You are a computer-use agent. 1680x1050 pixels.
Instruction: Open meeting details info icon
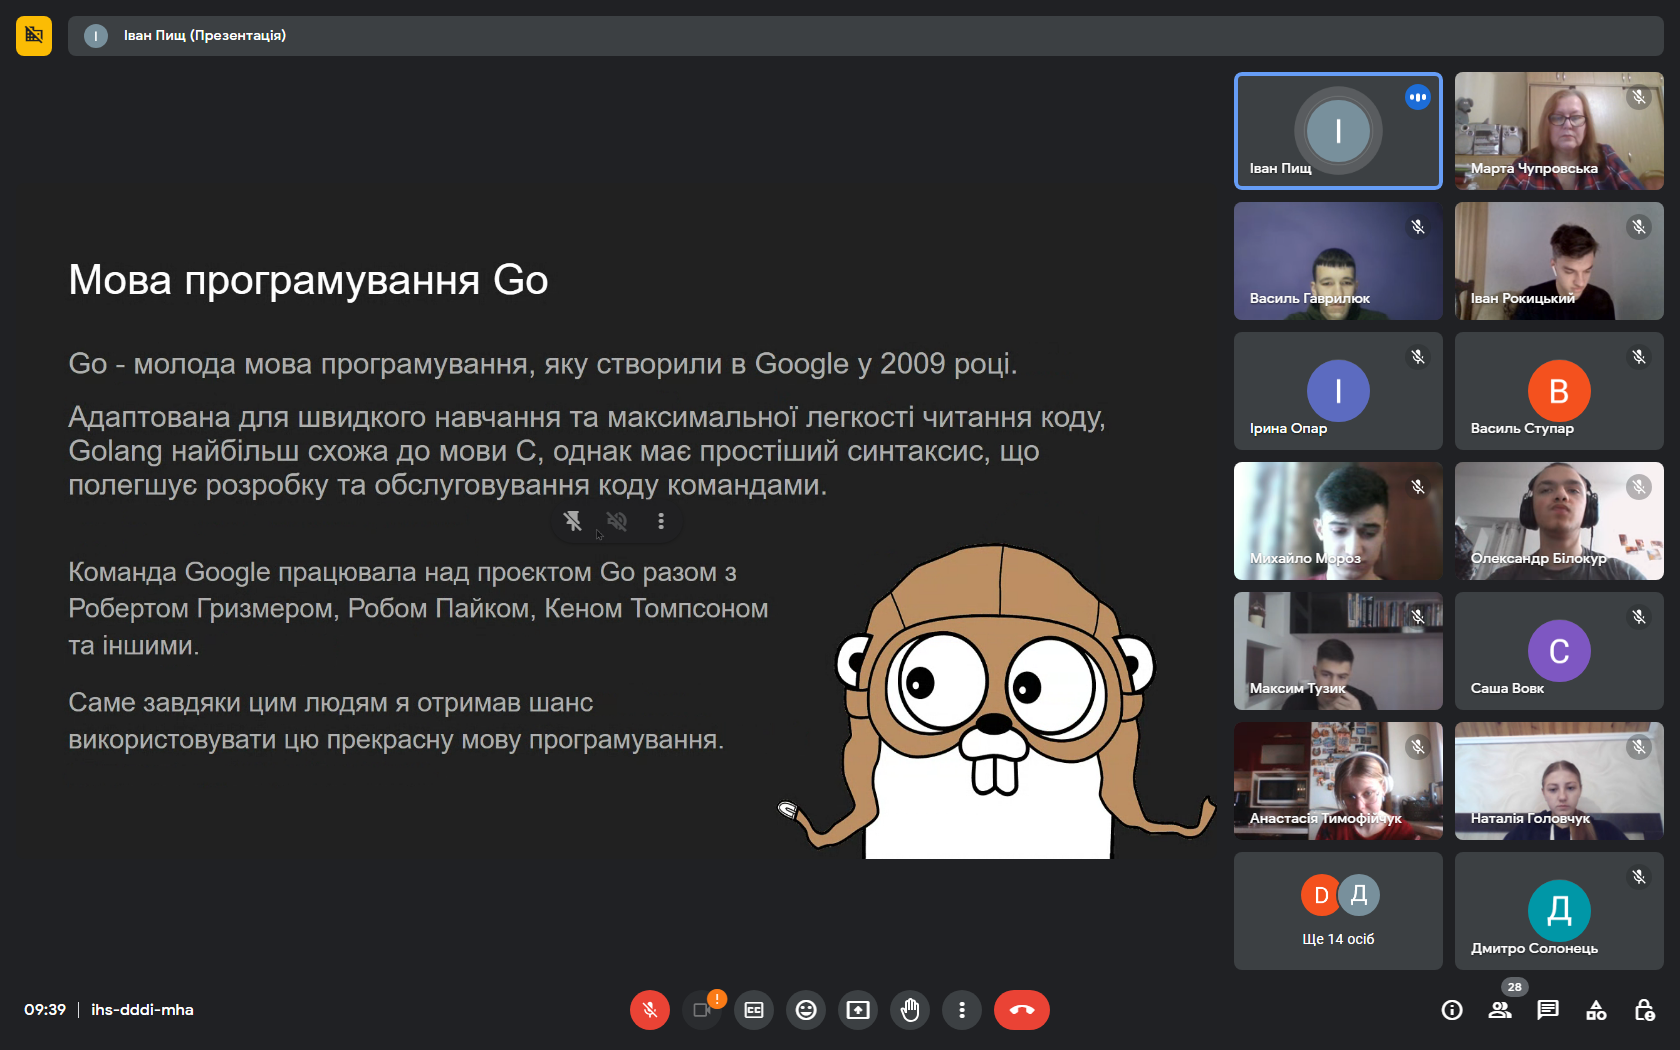coord(1452,1010)
